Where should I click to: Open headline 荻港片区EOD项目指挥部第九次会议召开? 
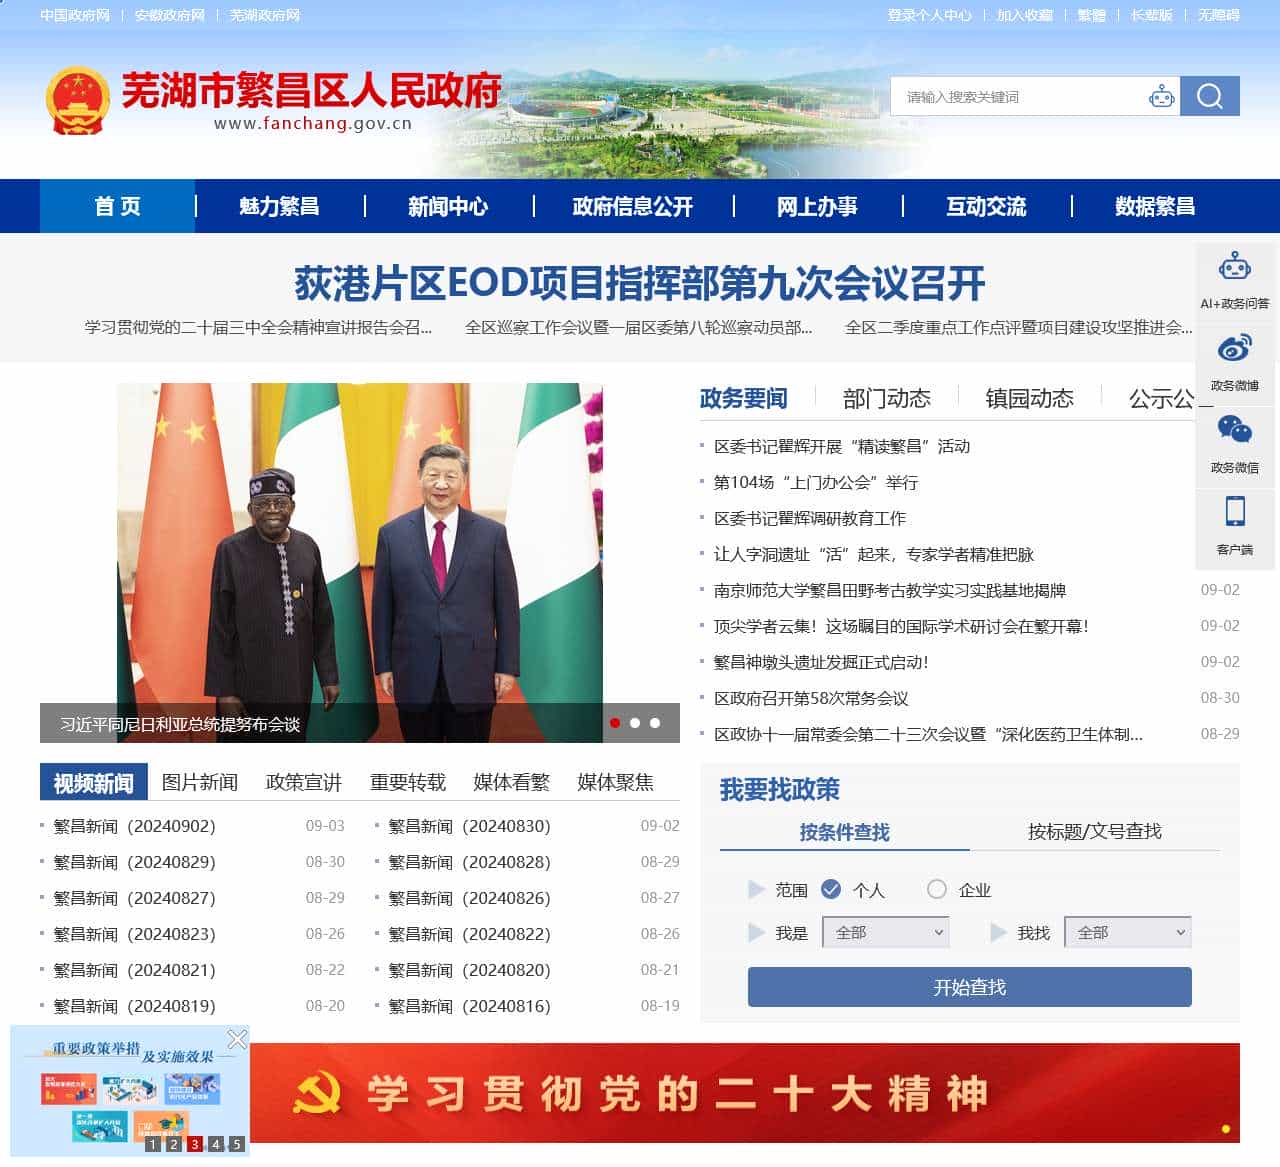(x=640, y=284)
